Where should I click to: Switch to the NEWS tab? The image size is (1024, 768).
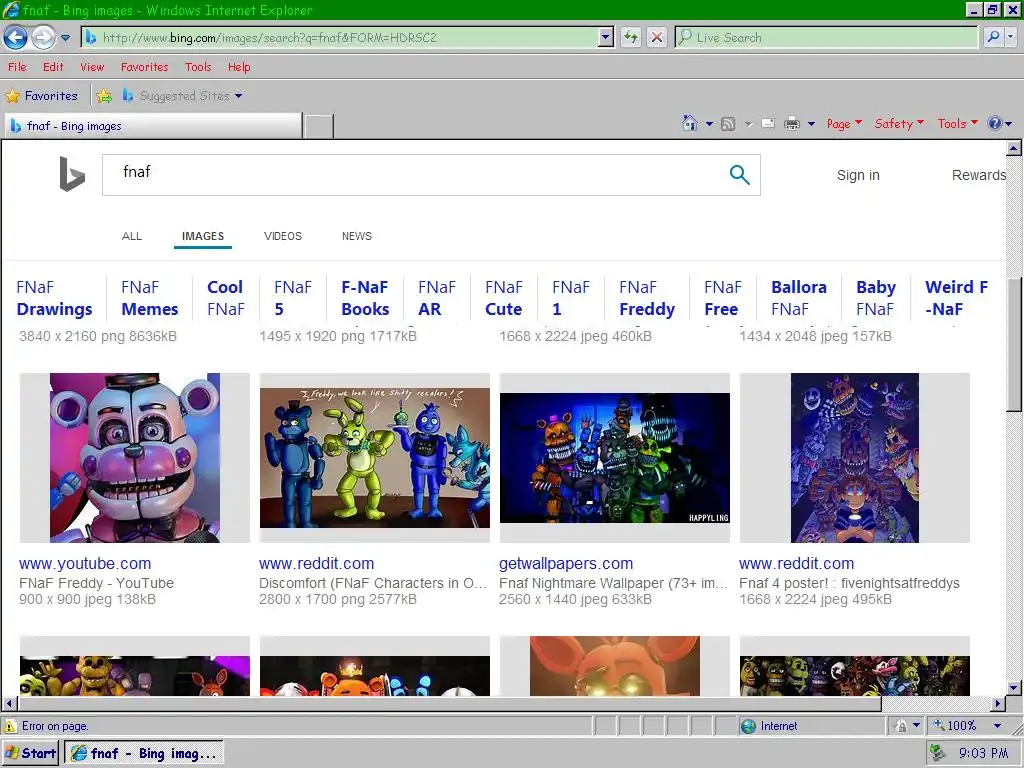tap(357, 236)
